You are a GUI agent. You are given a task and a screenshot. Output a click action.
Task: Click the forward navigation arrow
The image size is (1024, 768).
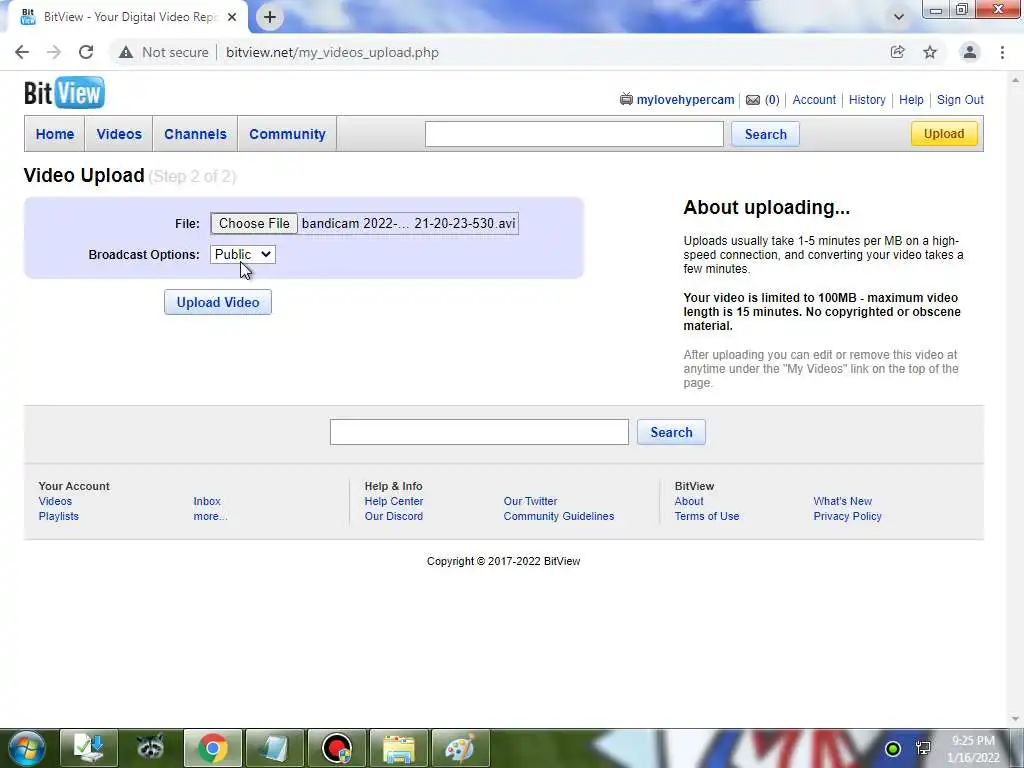click(54, 52)
